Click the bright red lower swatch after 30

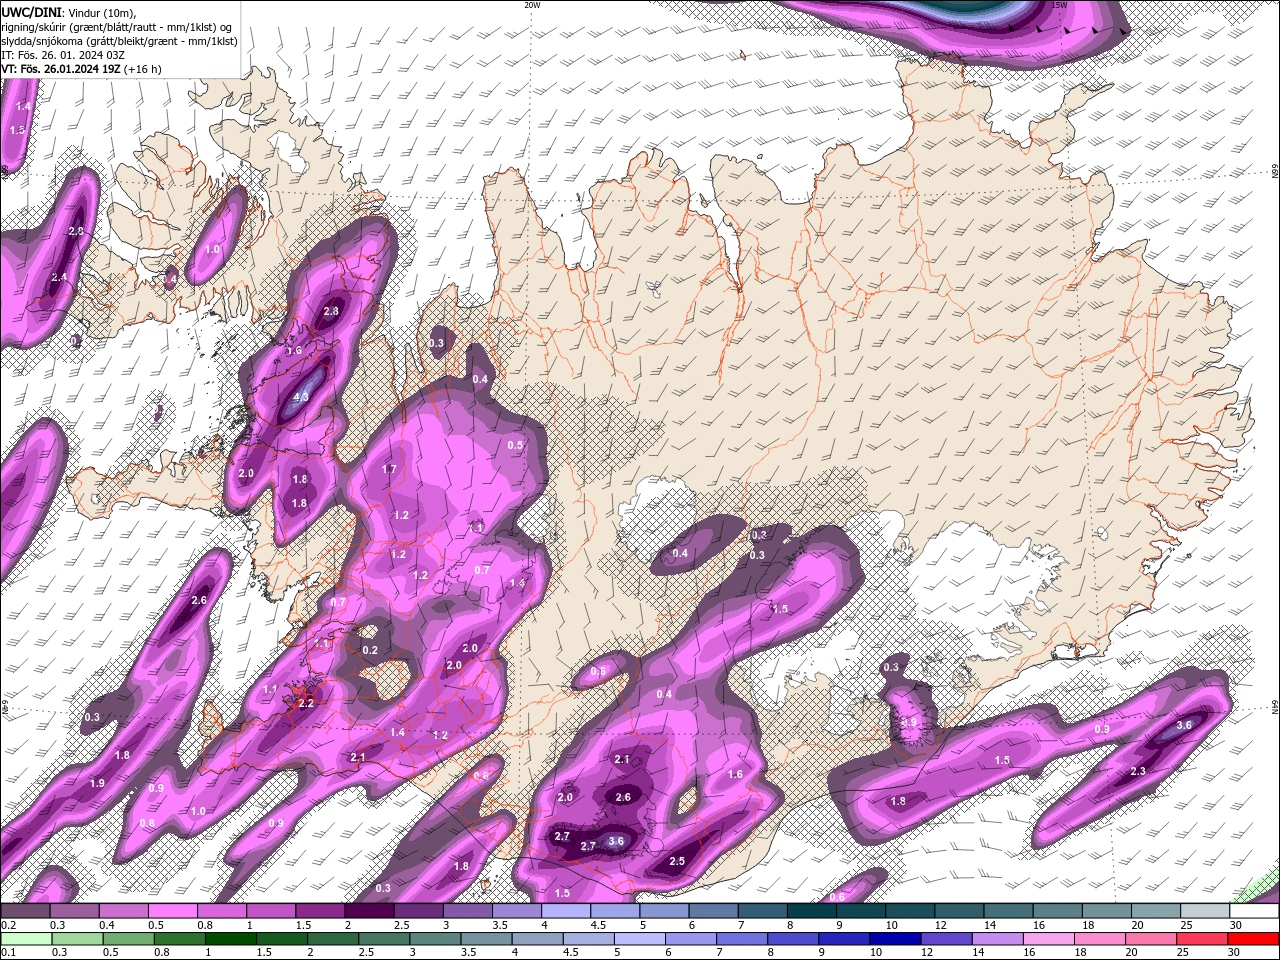click(1253, 939)
